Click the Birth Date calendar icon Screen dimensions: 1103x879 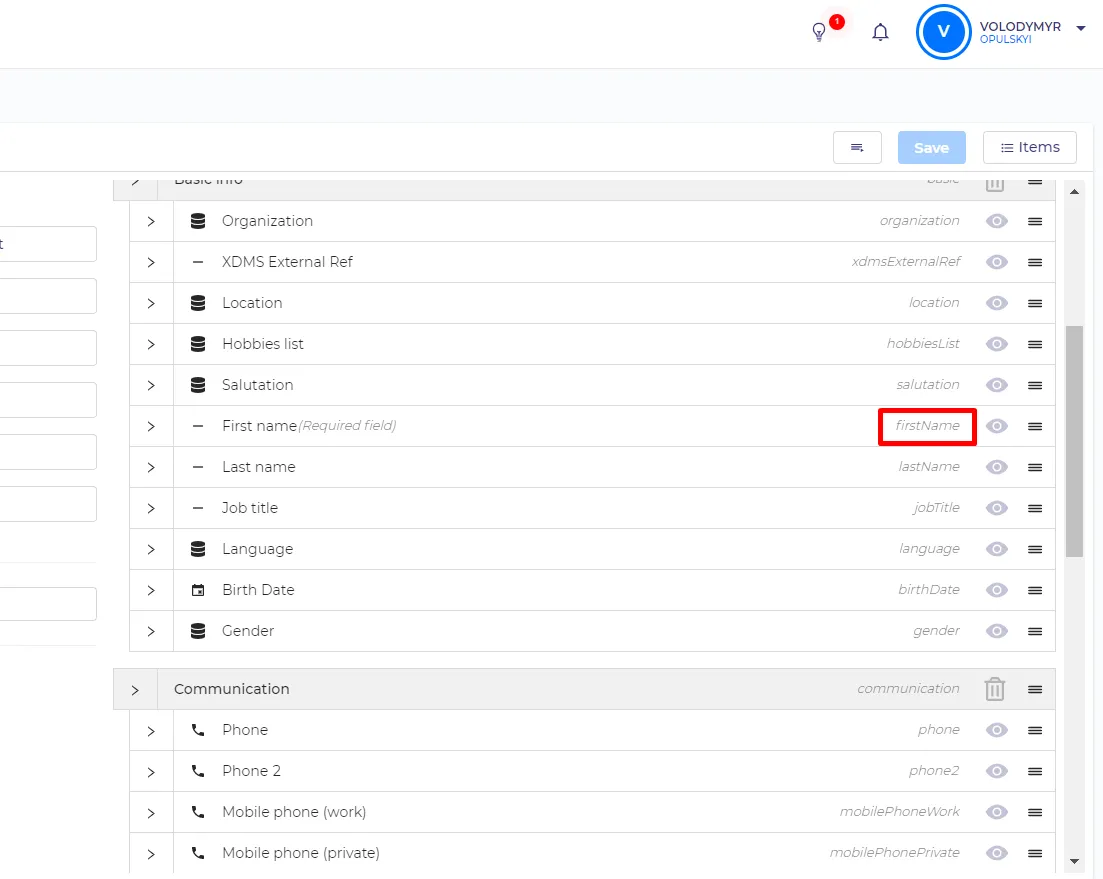point(198,590)
